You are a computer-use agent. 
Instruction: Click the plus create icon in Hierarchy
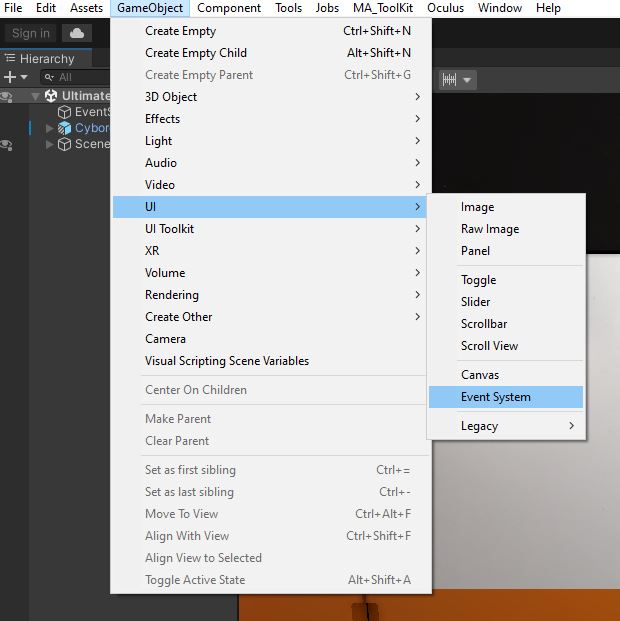tap(10, 77)
